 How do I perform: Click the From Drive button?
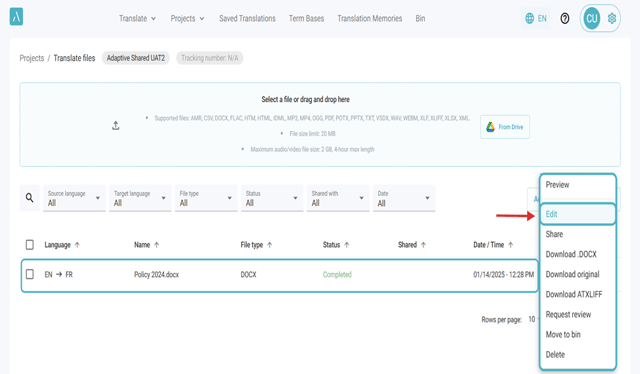point(505,127)
